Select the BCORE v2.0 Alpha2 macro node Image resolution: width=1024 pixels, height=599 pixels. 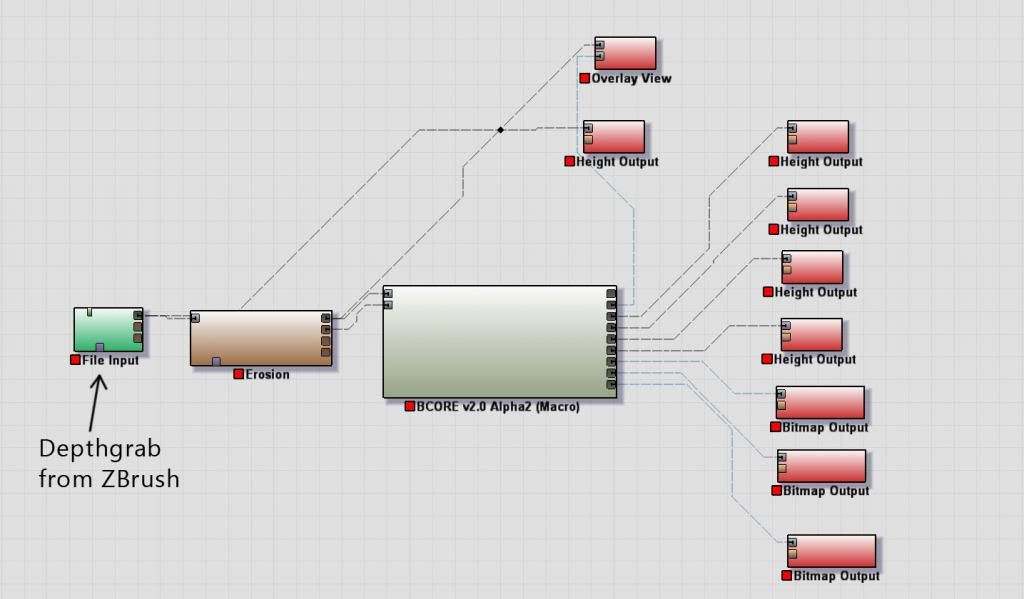[500, 341]
